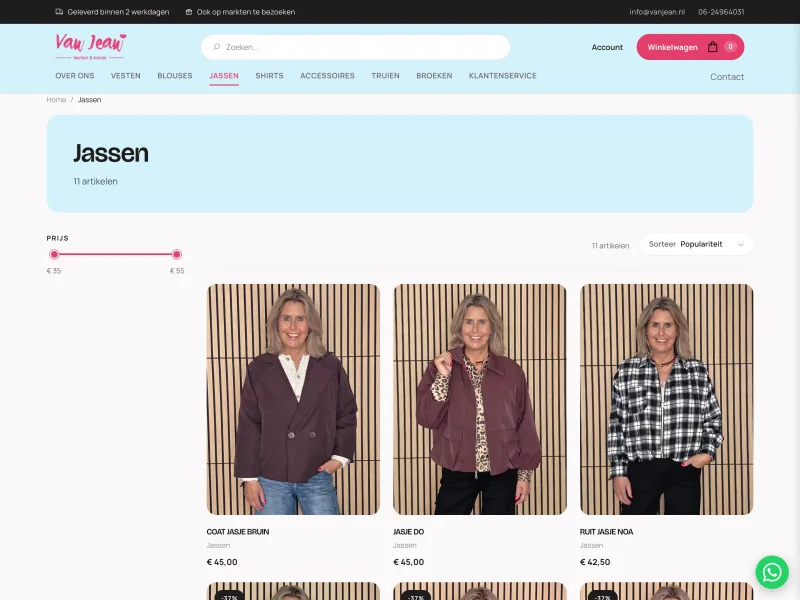Open WhatsApp chat bubble
Screen dimensions: 800x600
point(772,572)
